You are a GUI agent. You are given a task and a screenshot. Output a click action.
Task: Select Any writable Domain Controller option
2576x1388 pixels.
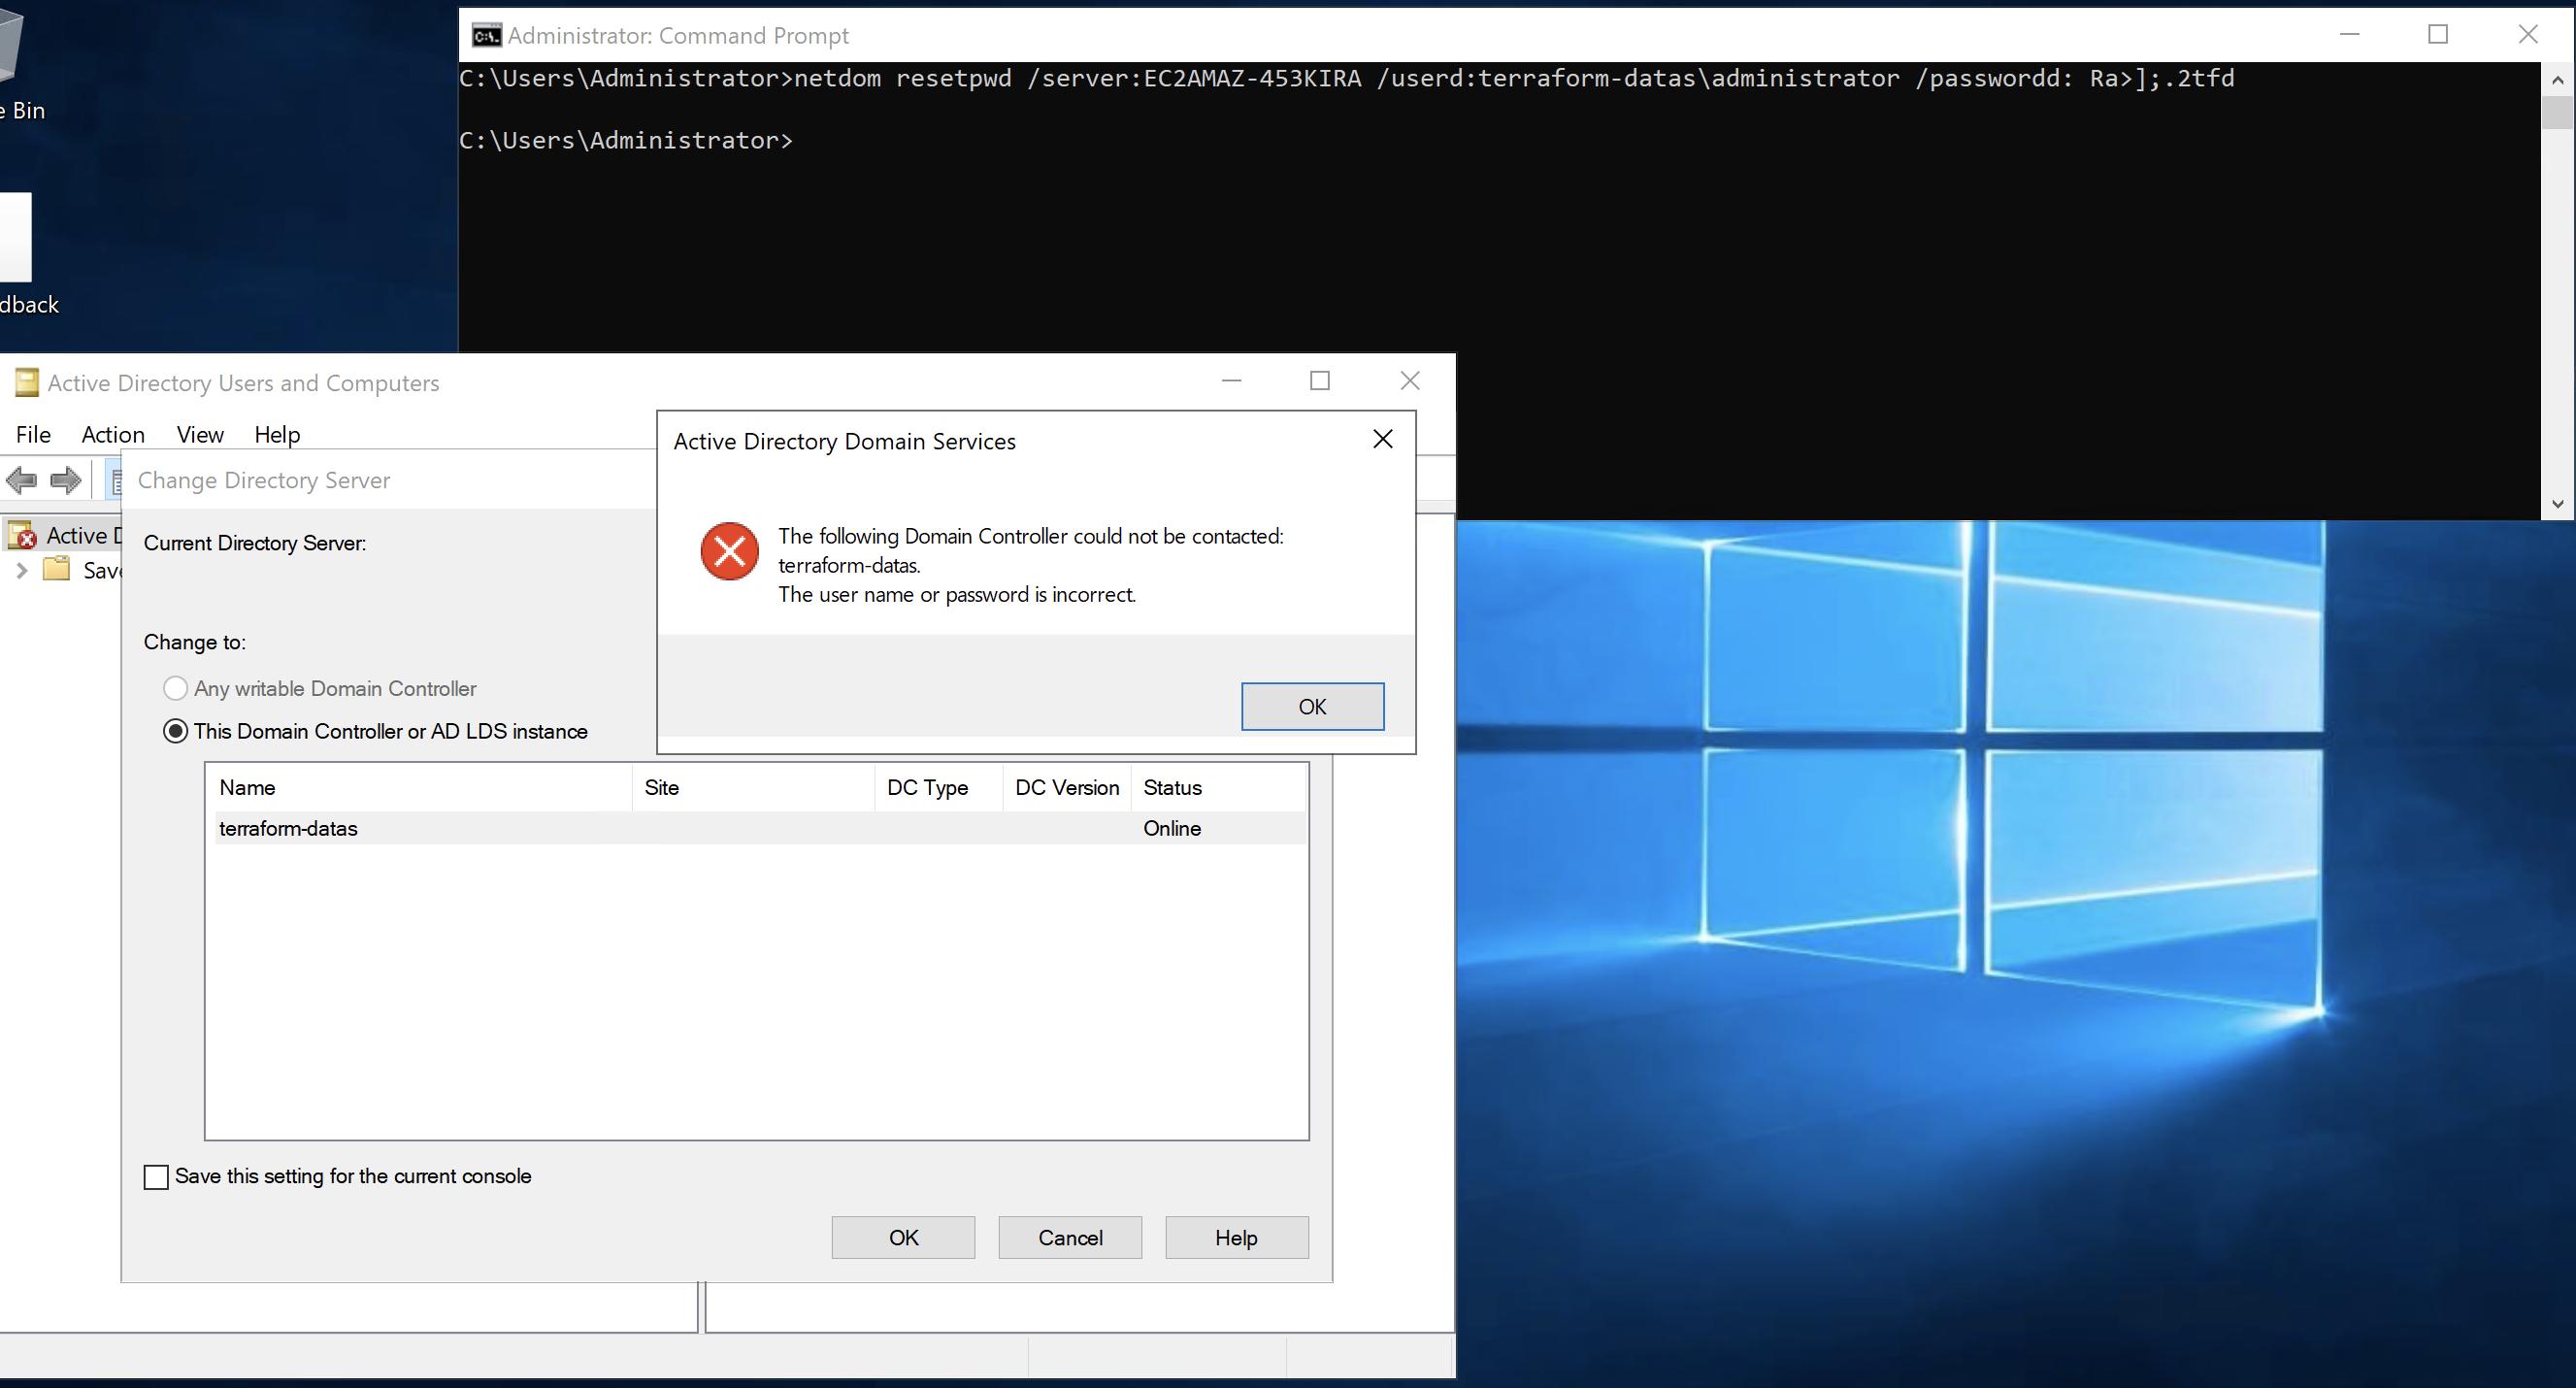[x=175, y=689]
